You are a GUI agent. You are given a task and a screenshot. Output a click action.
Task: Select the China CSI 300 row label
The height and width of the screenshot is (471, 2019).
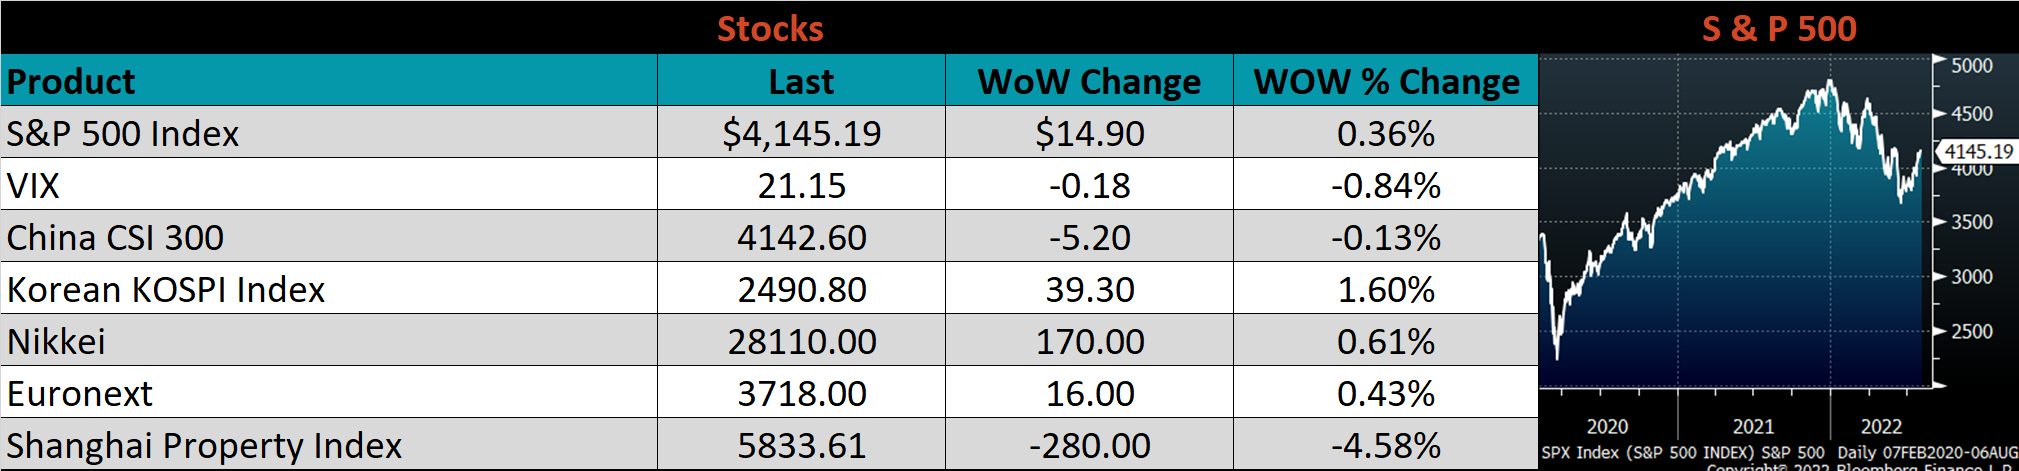click(115, 237)
